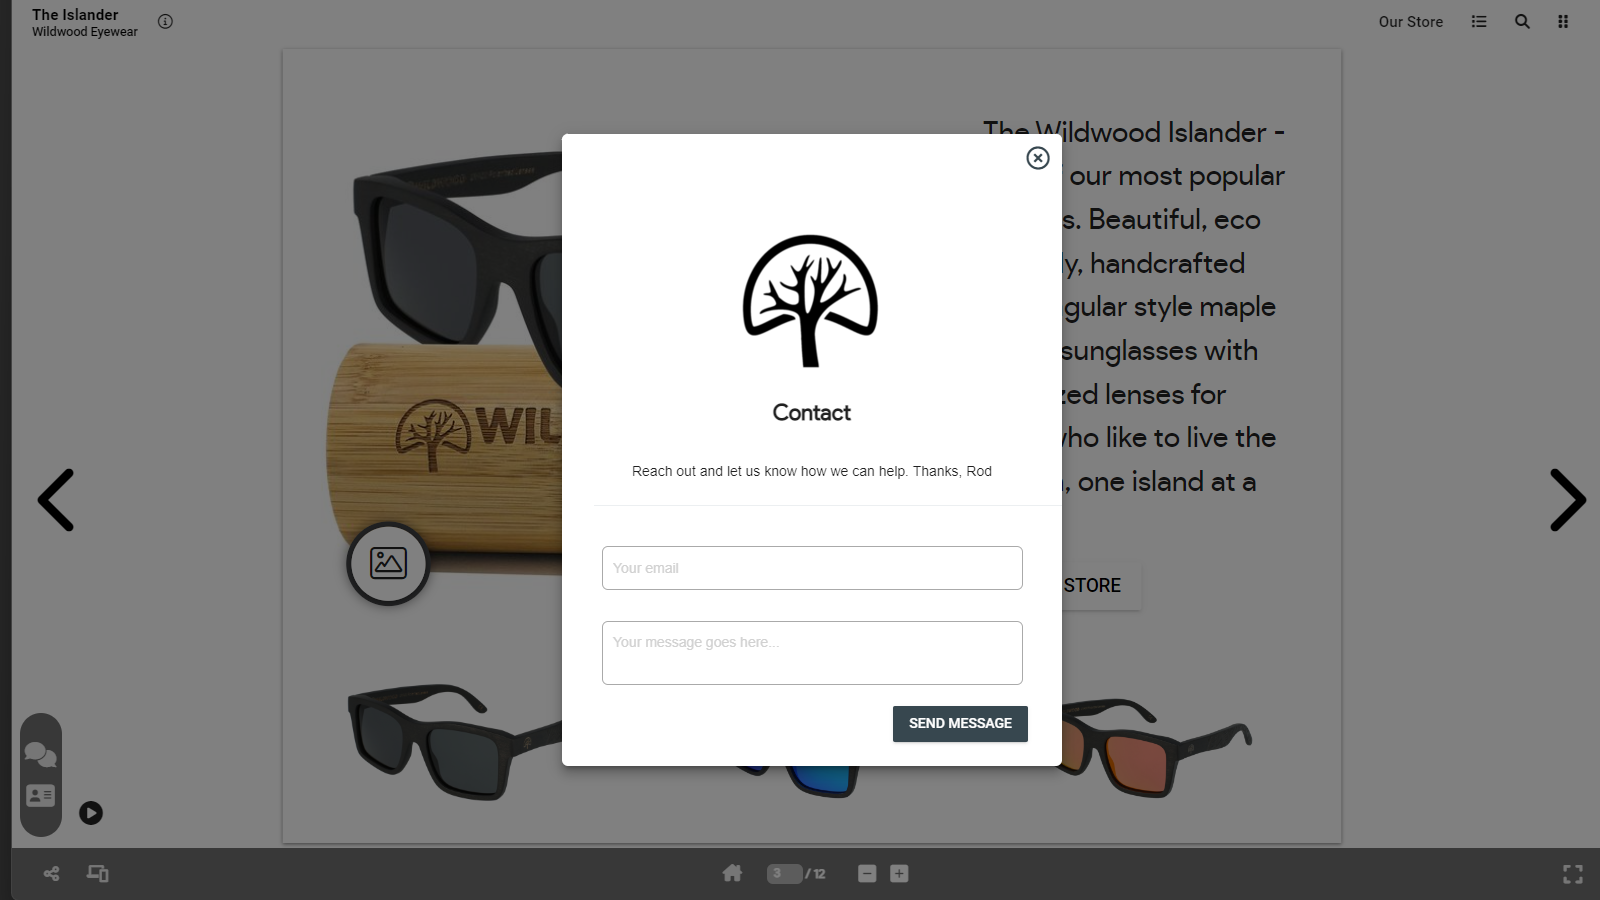
Task: Send the message with SEND MESSAGE
Action: [x=960, y=724]
